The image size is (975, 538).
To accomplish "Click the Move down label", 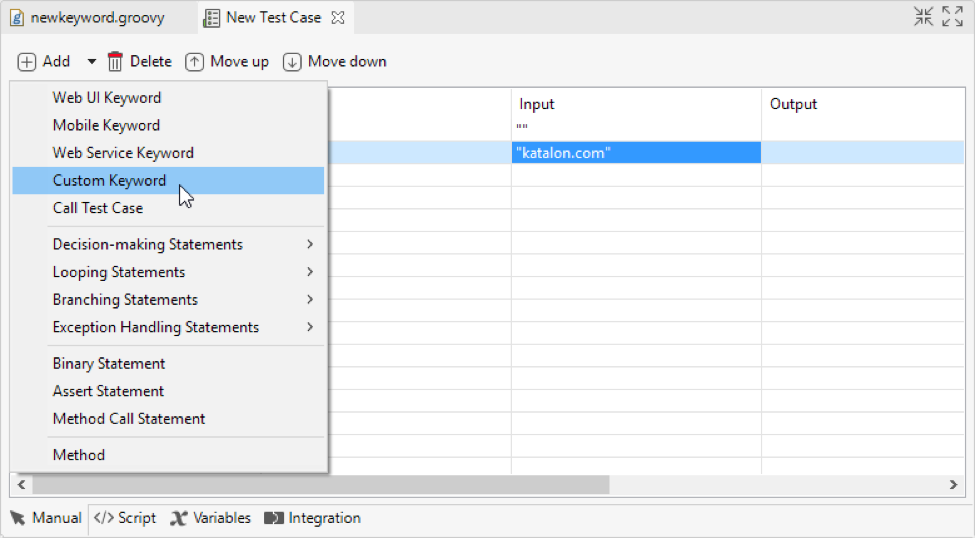I will tap(347, 62).
